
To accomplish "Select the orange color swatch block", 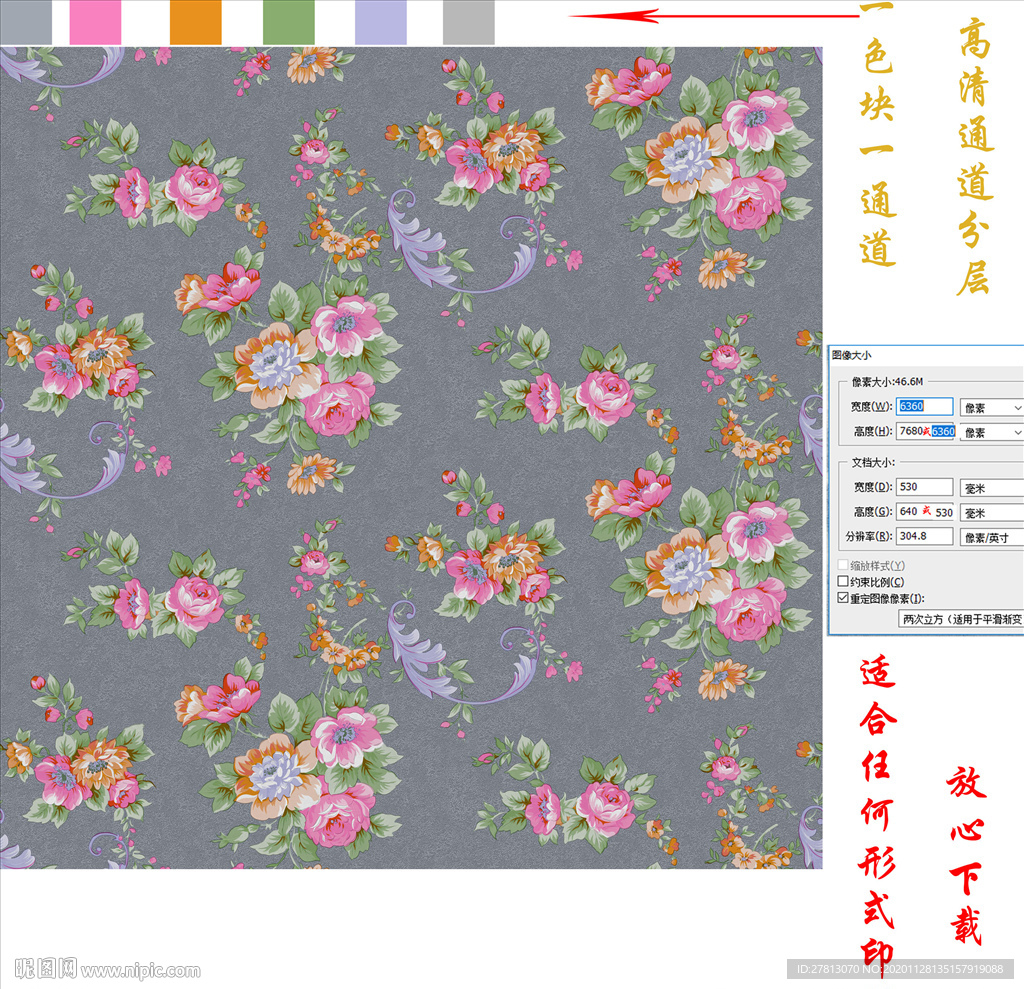I will pos(195,21).
